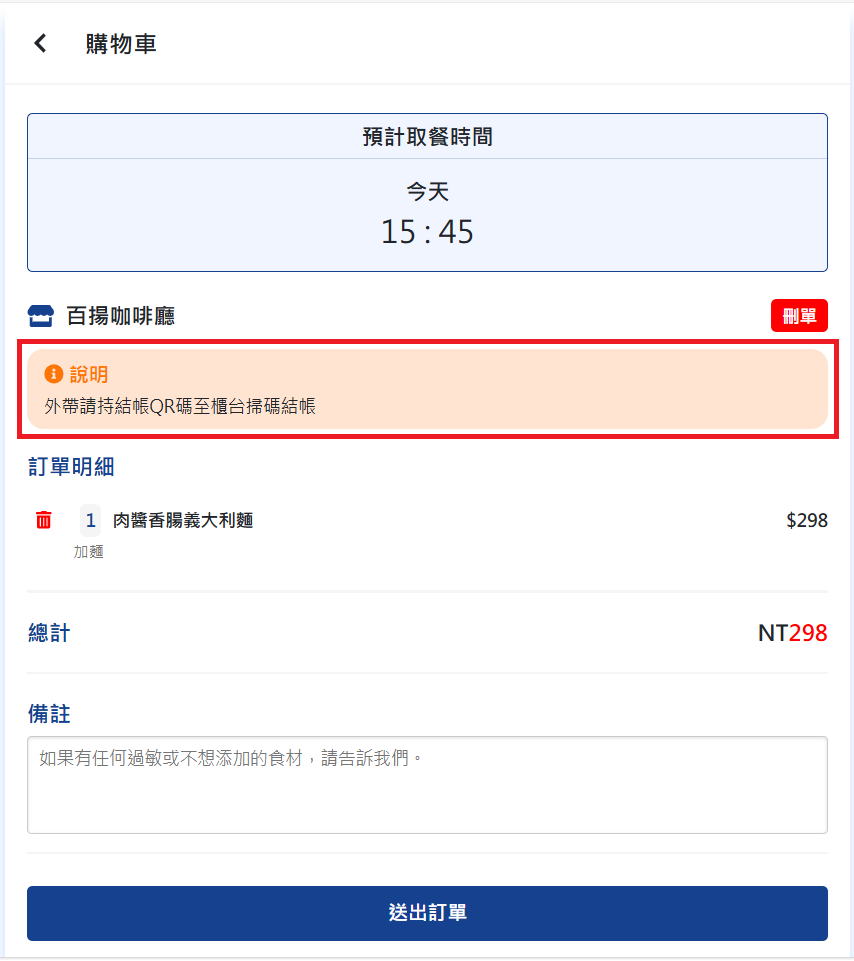Submit the order with 送出訂單

(427, 913)
